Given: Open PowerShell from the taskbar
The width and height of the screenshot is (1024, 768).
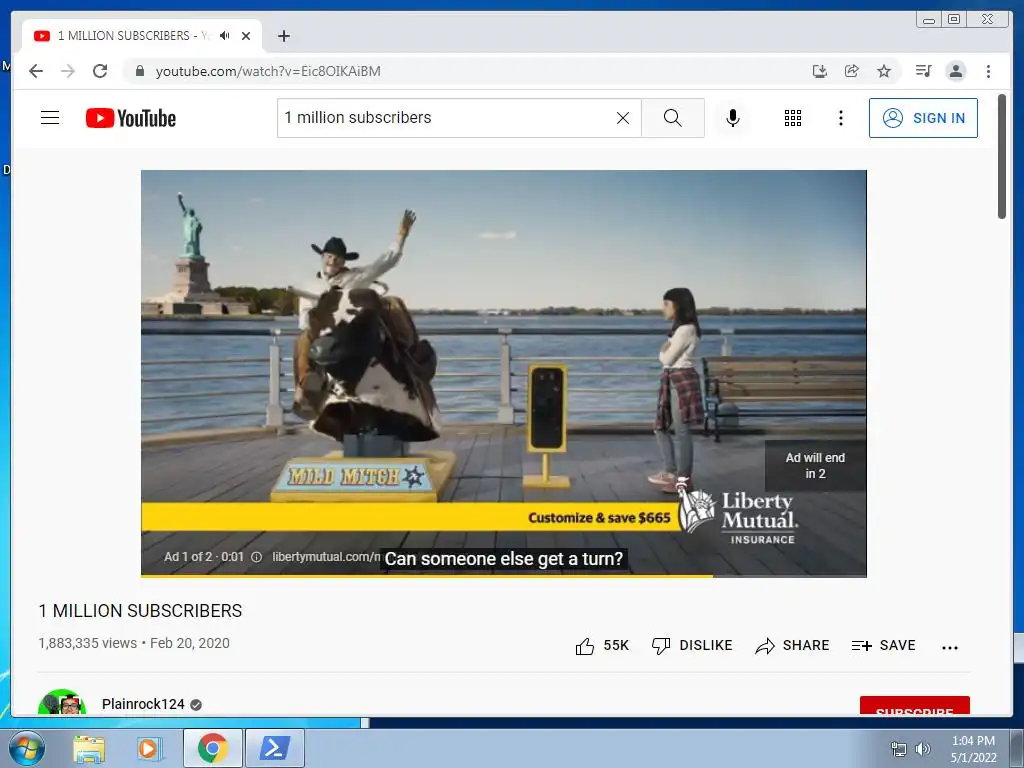Looking at the screenshot, I should 274,748.
